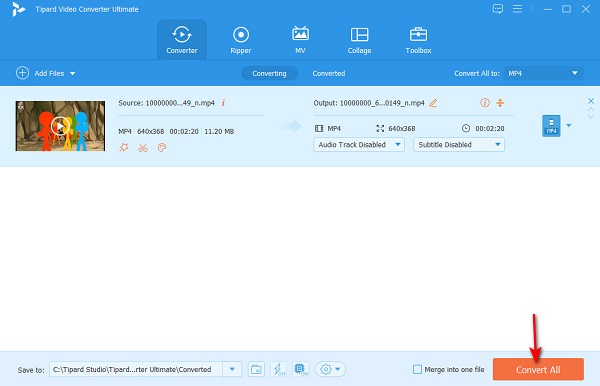Rename output file with pencil icon

(x=433, y=103)
